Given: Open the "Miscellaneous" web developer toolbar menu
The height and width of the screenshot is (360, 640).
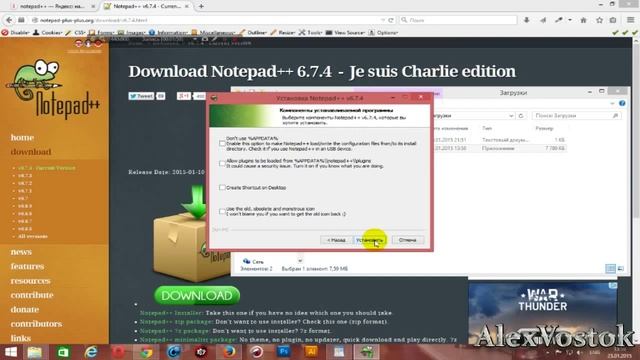Looking at the screenshot, I should (214, 33).
